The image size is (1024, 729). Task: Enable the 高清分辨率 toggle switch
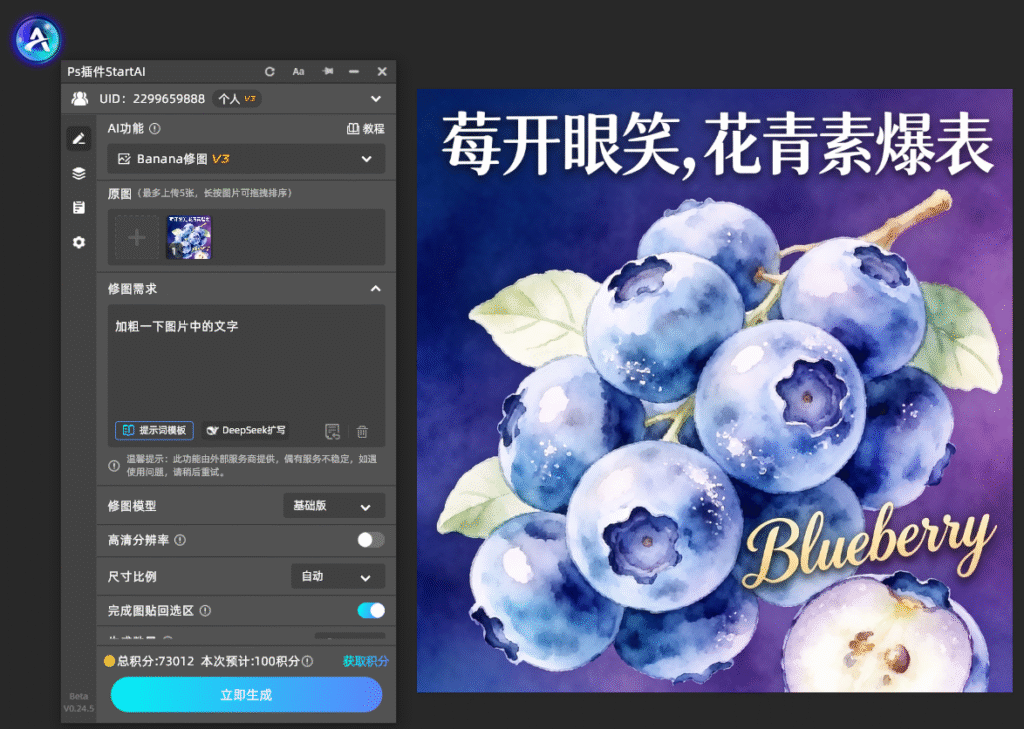370,540
